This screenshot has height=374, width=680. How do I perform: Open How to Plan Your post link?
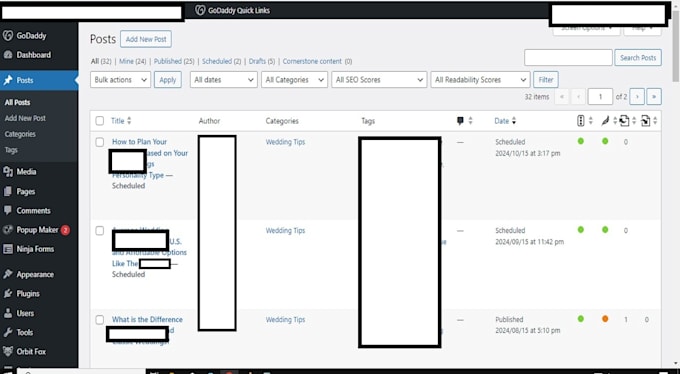[139, 142]
